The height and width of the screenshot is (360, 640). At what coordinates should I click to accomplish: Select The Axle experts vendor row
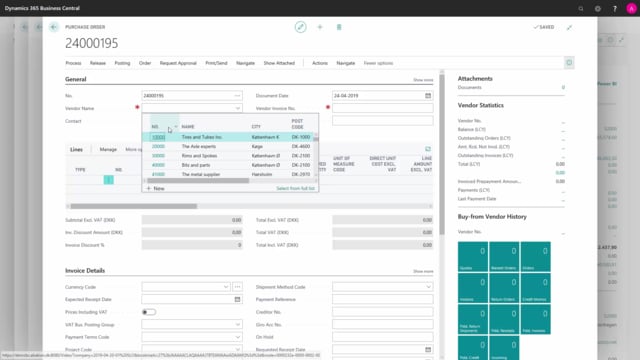(x=229, y=146)
